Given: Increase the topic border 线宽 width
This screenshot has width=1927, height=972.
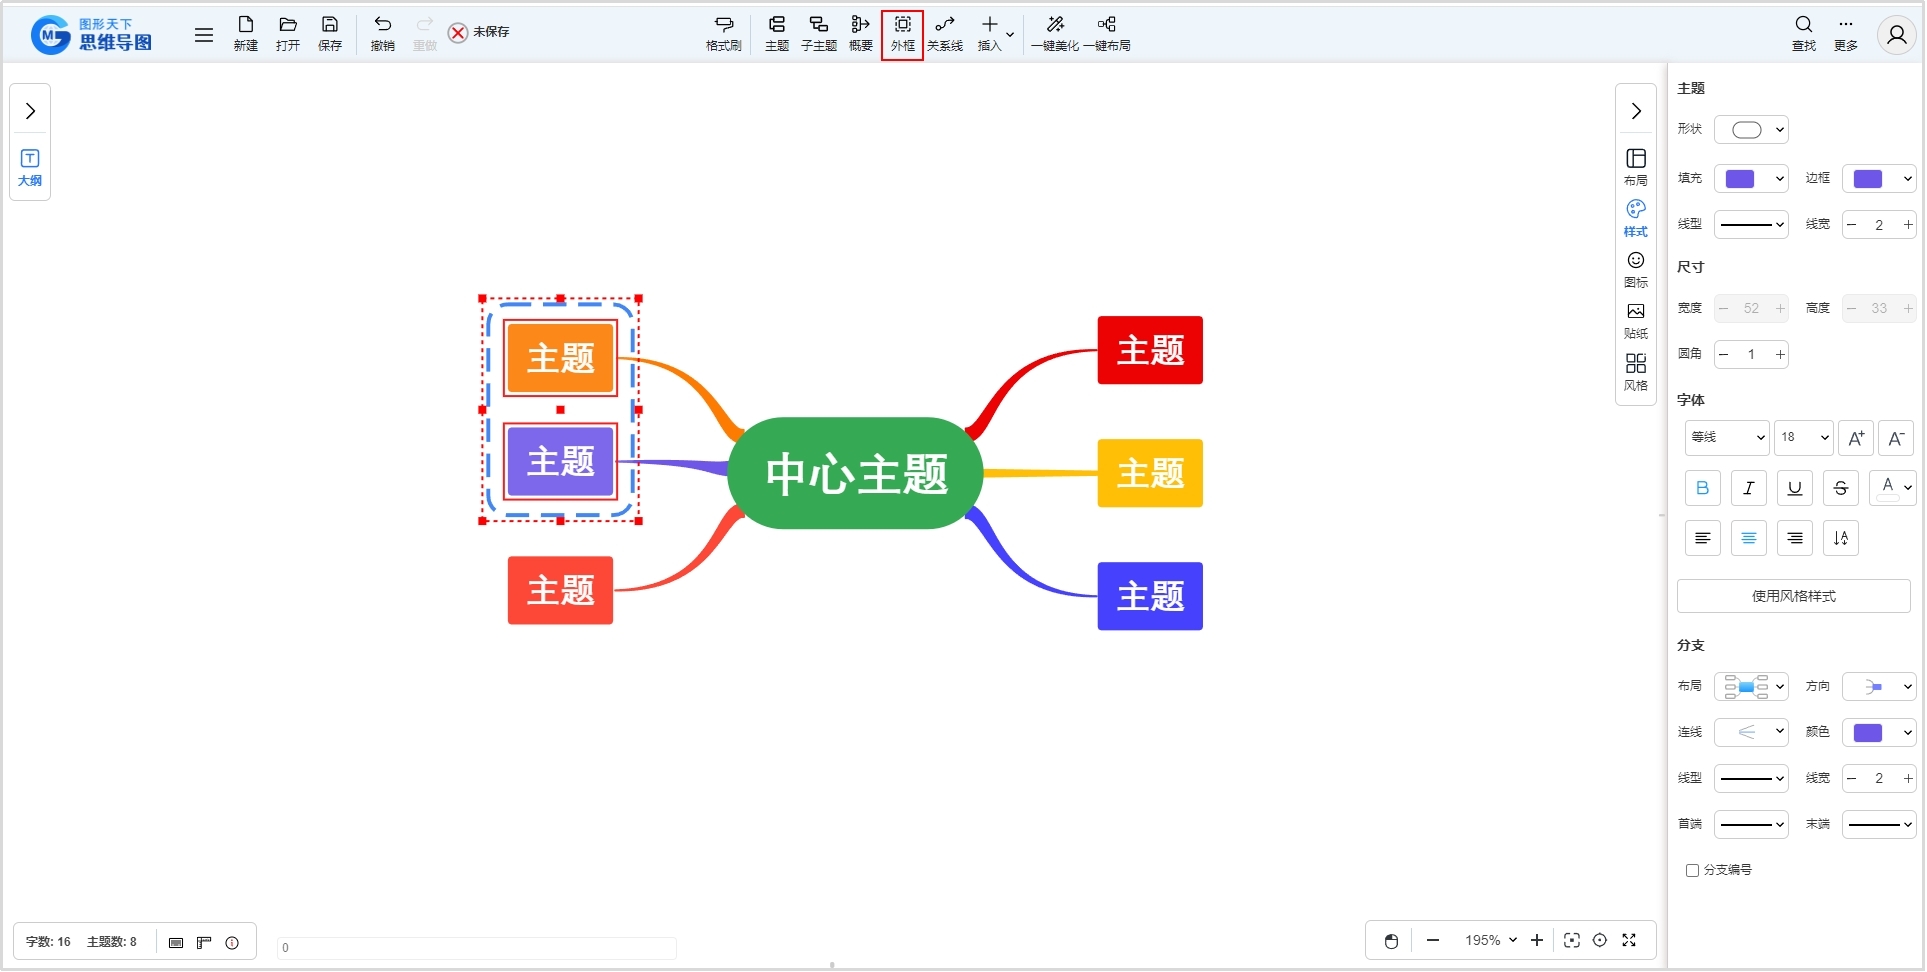Looking at the screenshot, I should tap(1907, 225).
